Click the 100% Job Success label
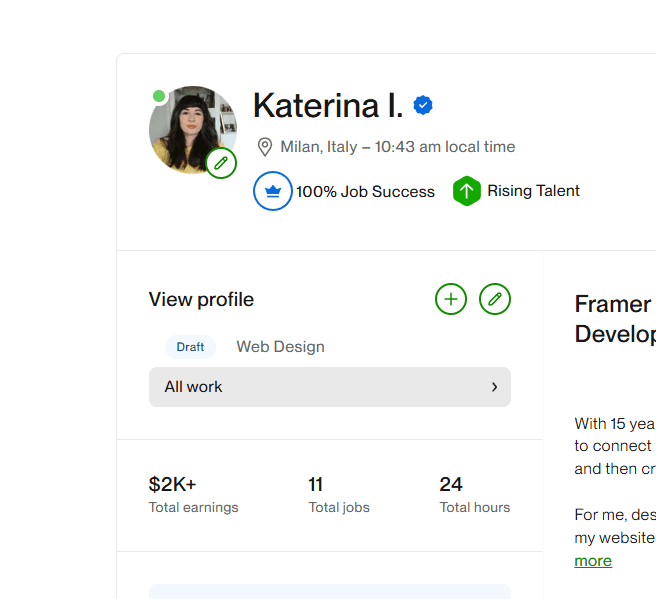This screenshot has width=656, height=599. [x=365, y=191]
